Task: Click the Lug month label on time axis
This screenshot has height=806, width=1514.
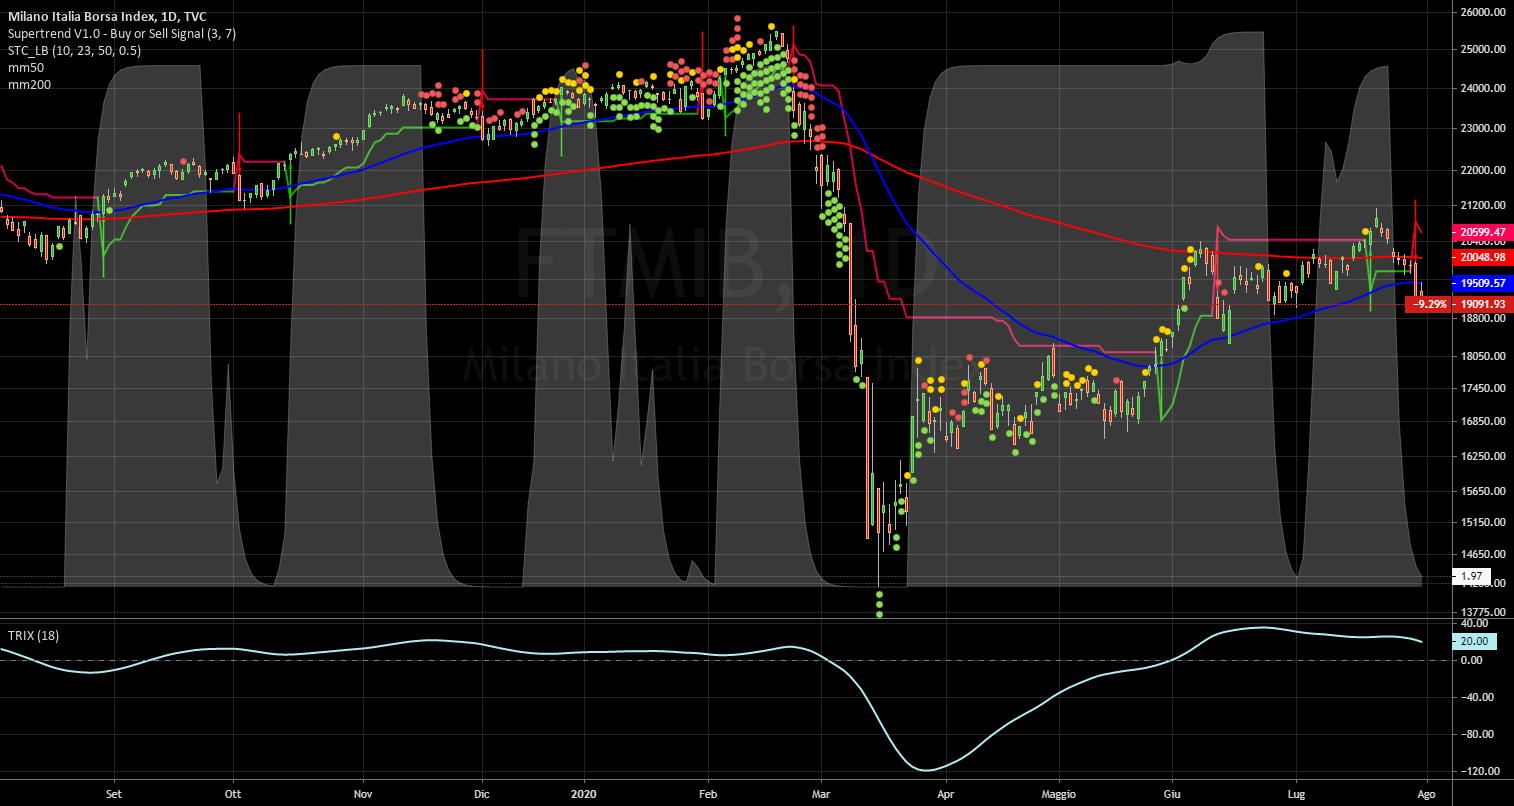Action: [x=1296, y=793]
